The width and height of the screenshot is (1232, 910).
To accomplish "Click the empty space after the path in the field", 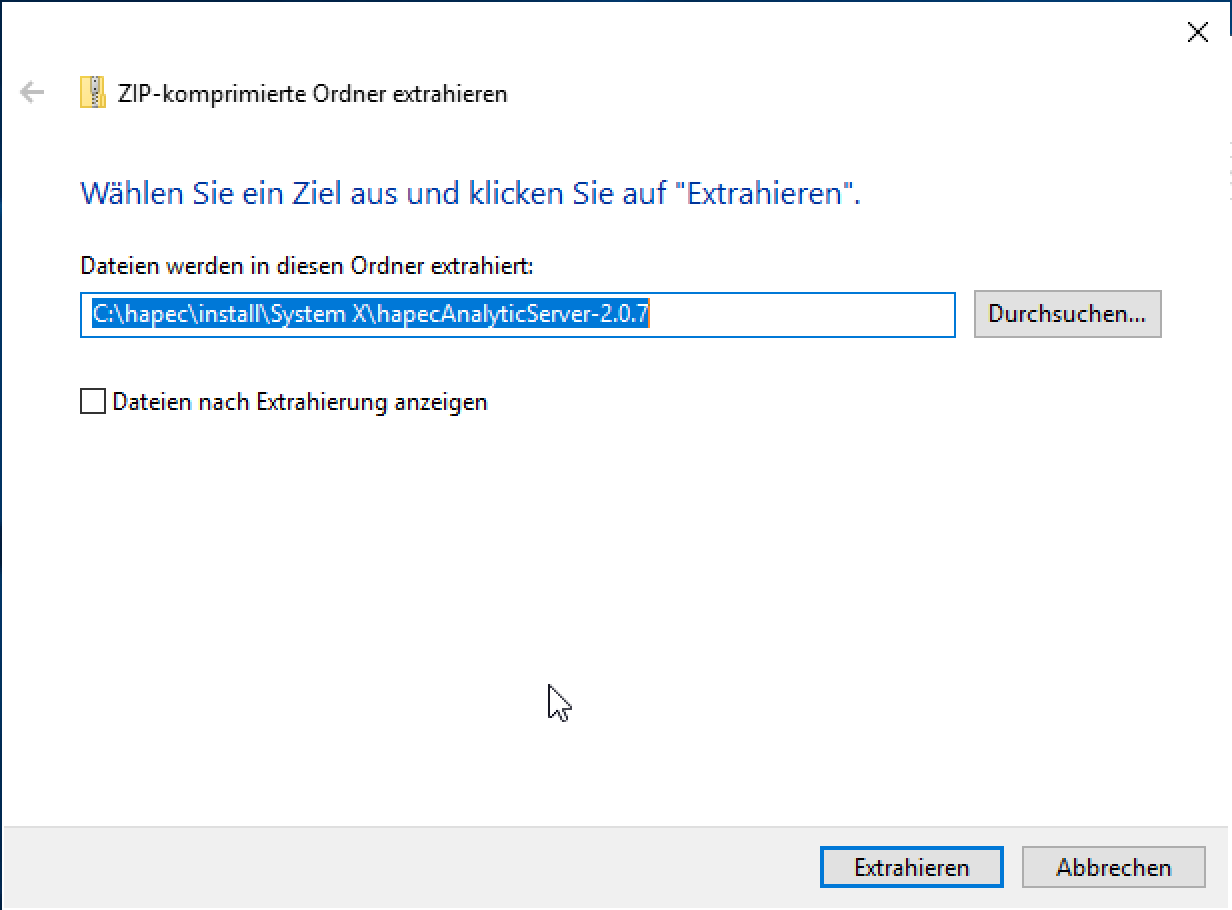I will click(x=800, y=314).
